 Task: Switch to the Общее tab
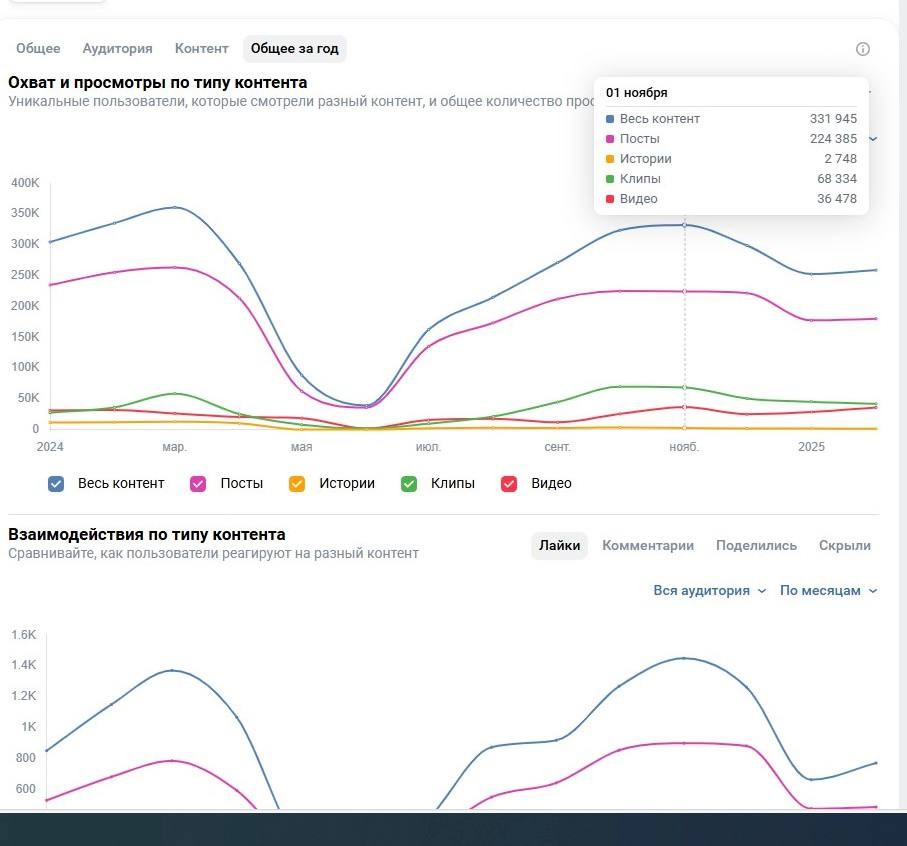point(38,49)
